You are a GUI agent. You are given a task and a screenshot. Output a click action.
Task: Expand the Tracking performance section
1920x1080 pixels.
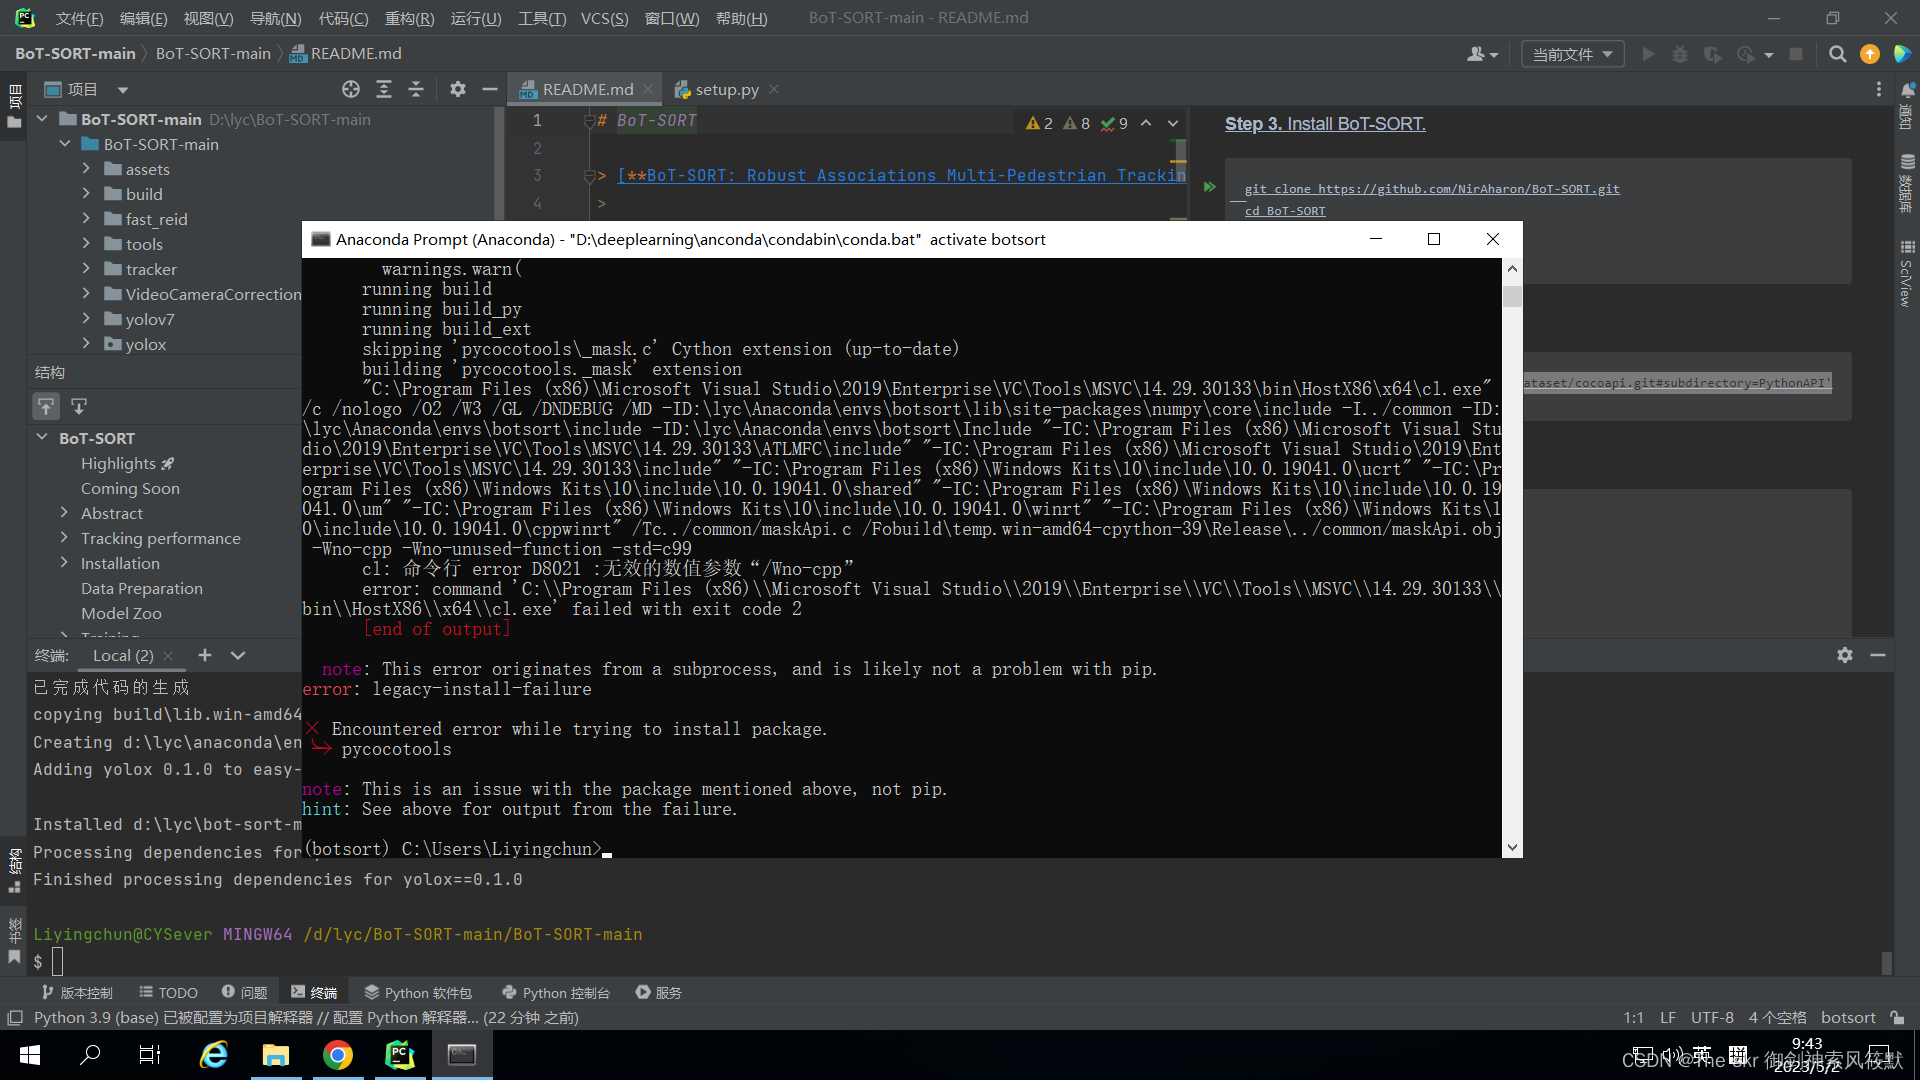[x=65, y=538]
